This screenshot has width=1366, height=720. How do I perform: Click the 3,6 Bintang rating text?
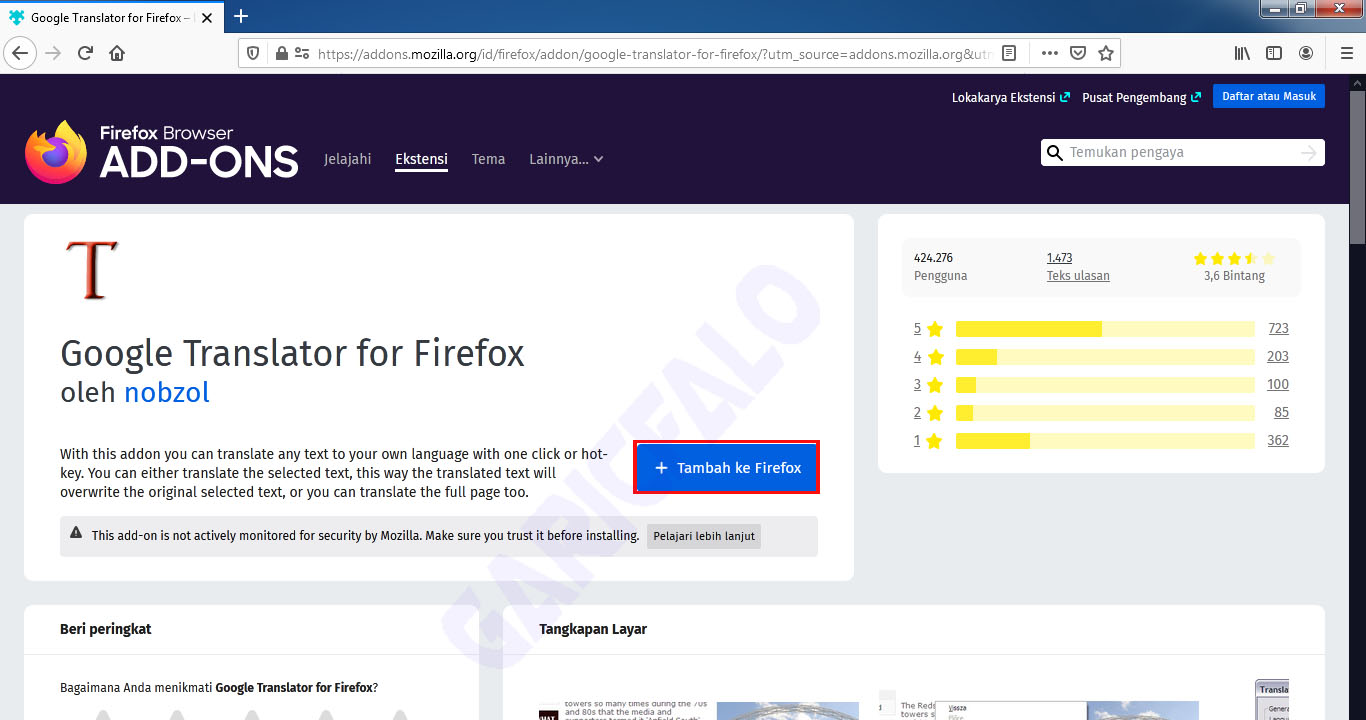tap(1234, 276)
